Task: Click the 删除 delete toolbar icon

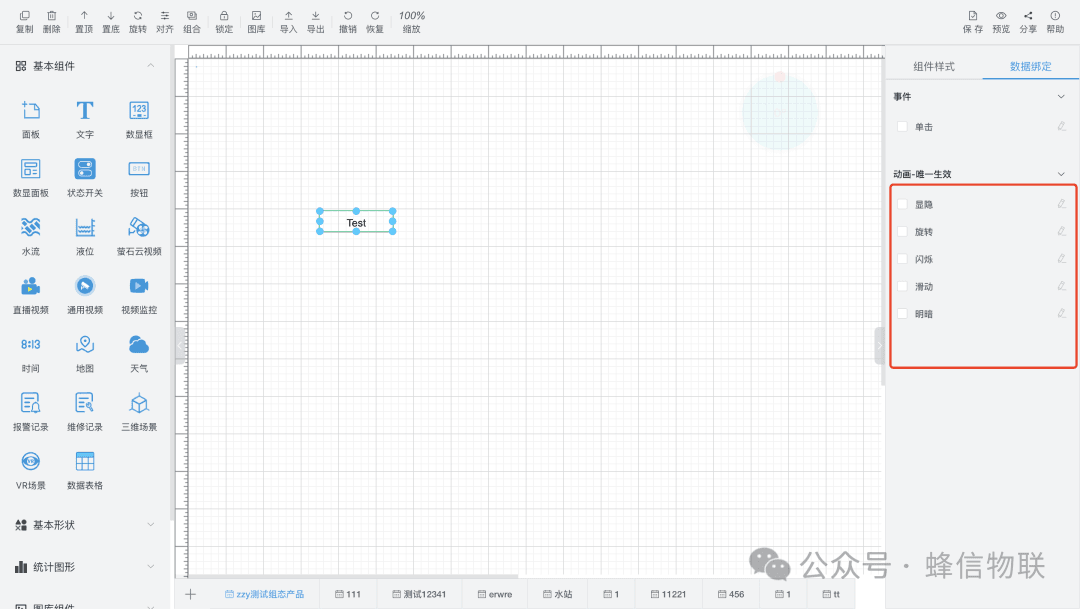Action: click(52, 21)
